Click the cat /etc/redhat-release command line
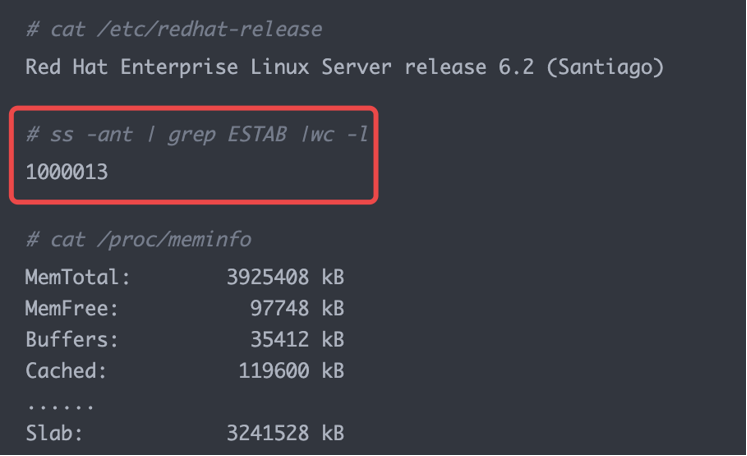747x456 pixels. coord(174,29)
